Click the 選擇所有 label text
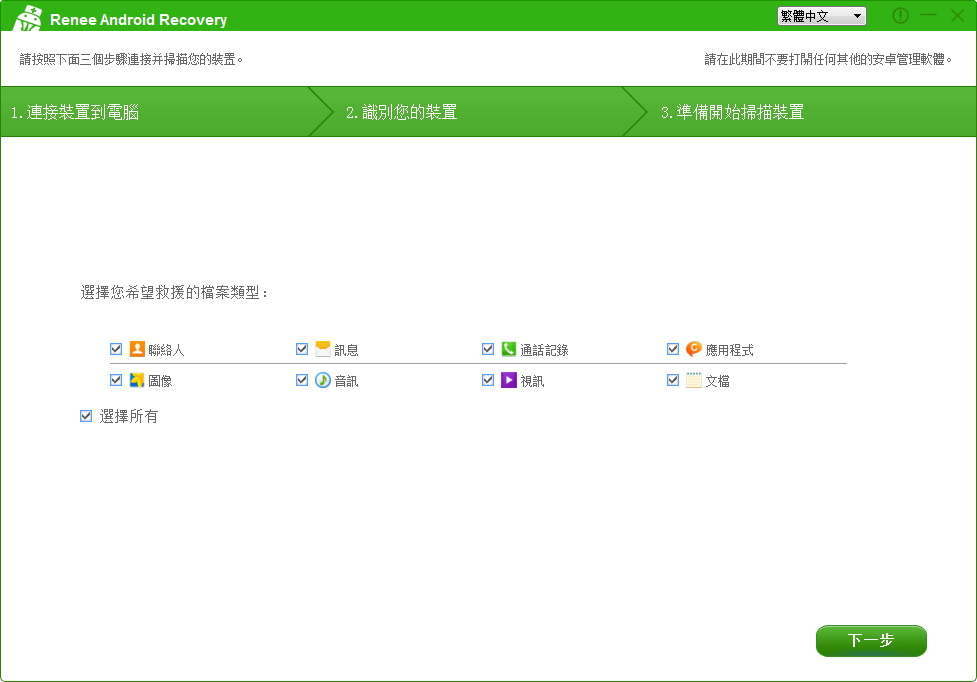Screen dimensions: 977x682 click(129, 417)
